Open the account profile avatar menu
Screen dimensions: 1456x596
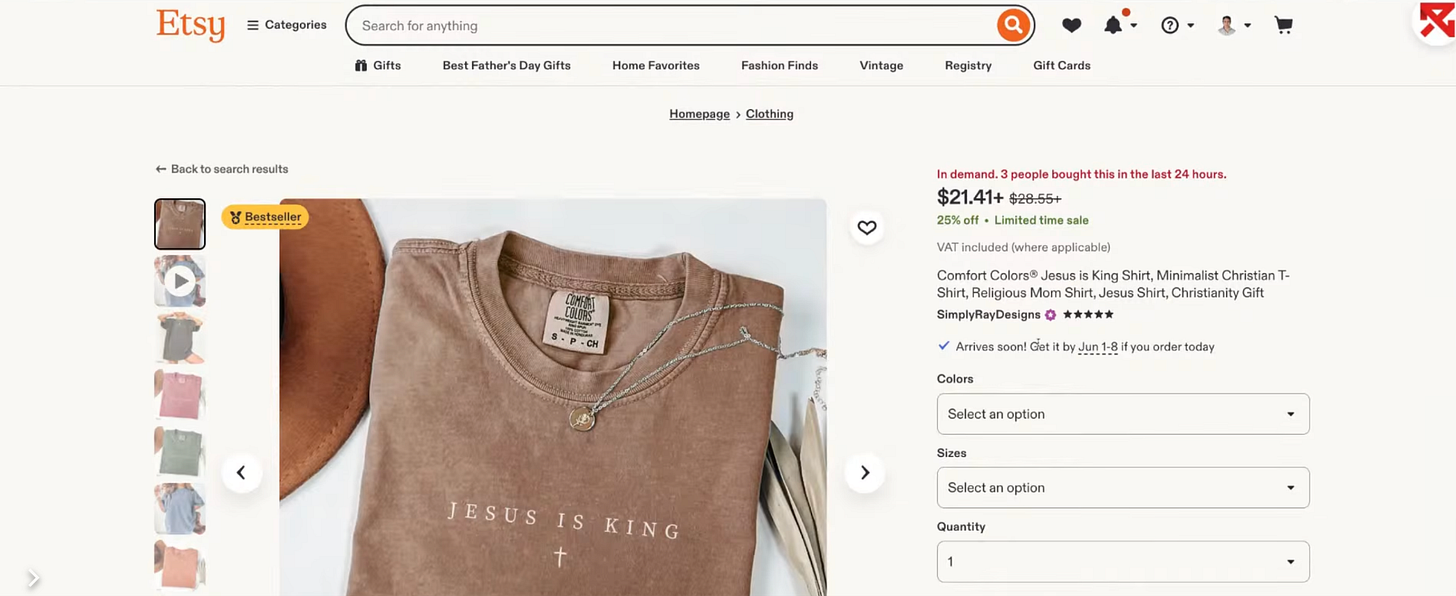click(1234, 26)
